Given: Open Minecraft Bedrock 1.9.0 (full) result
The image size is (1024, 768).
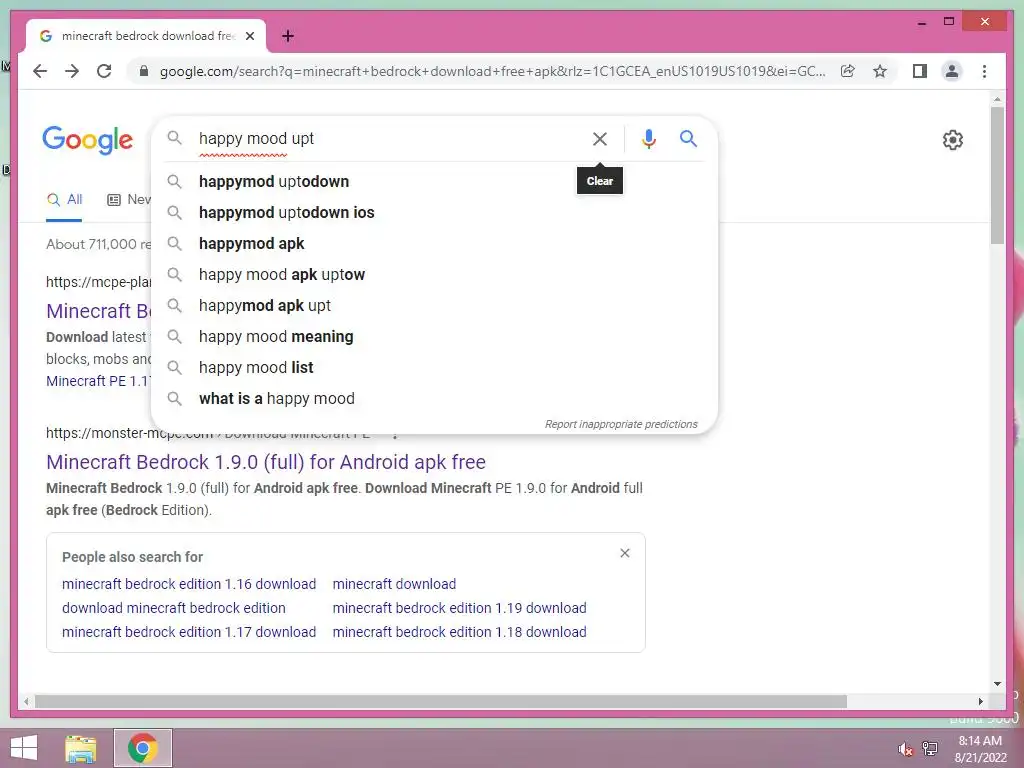Looking at the screenshot, I should (266, 462).
